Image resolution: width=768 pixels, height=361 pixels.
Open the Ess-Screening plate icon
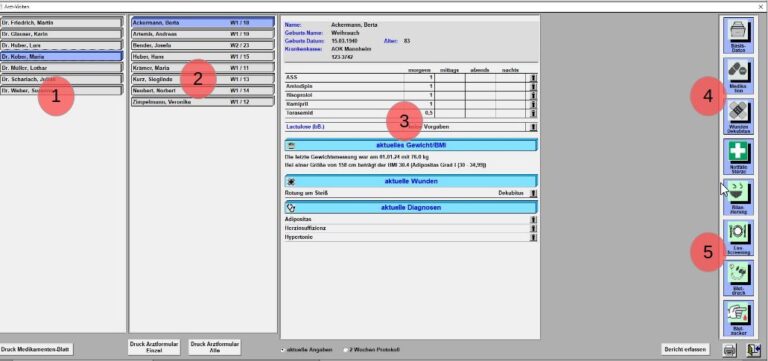[738, 238]
